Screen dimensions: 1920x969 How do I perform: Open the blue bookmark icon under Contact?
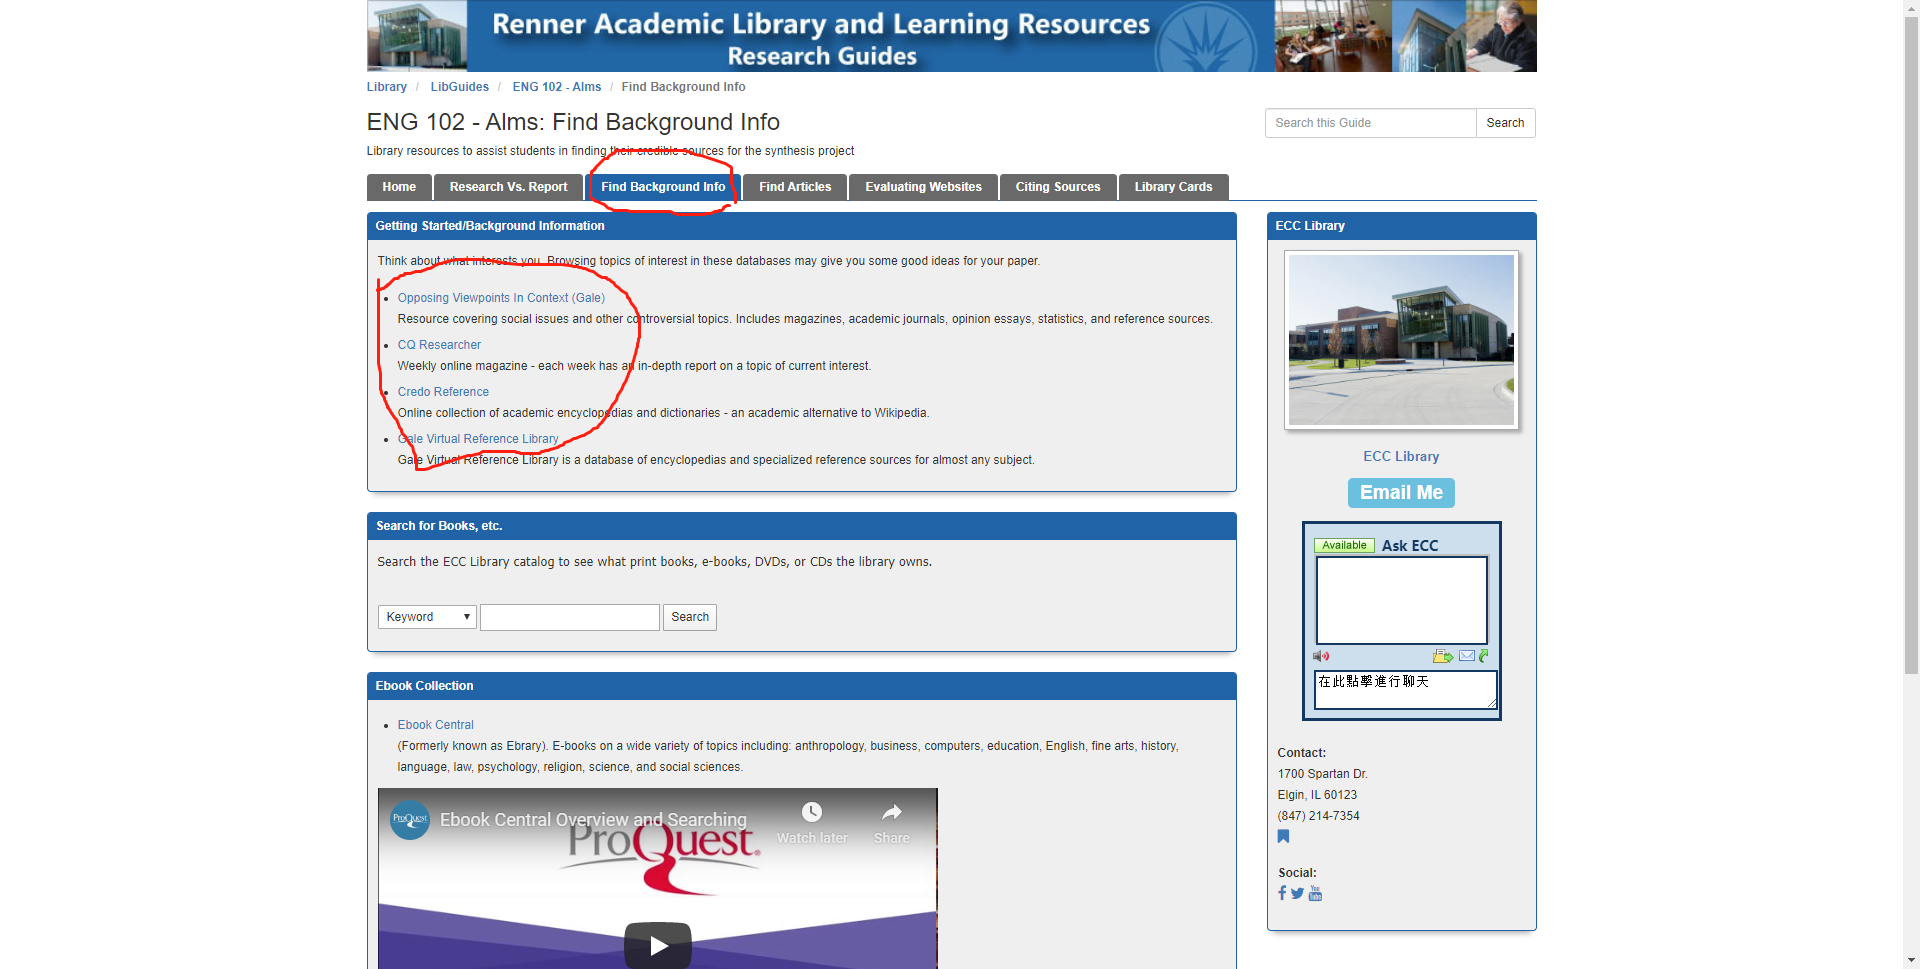[1283, 837]
